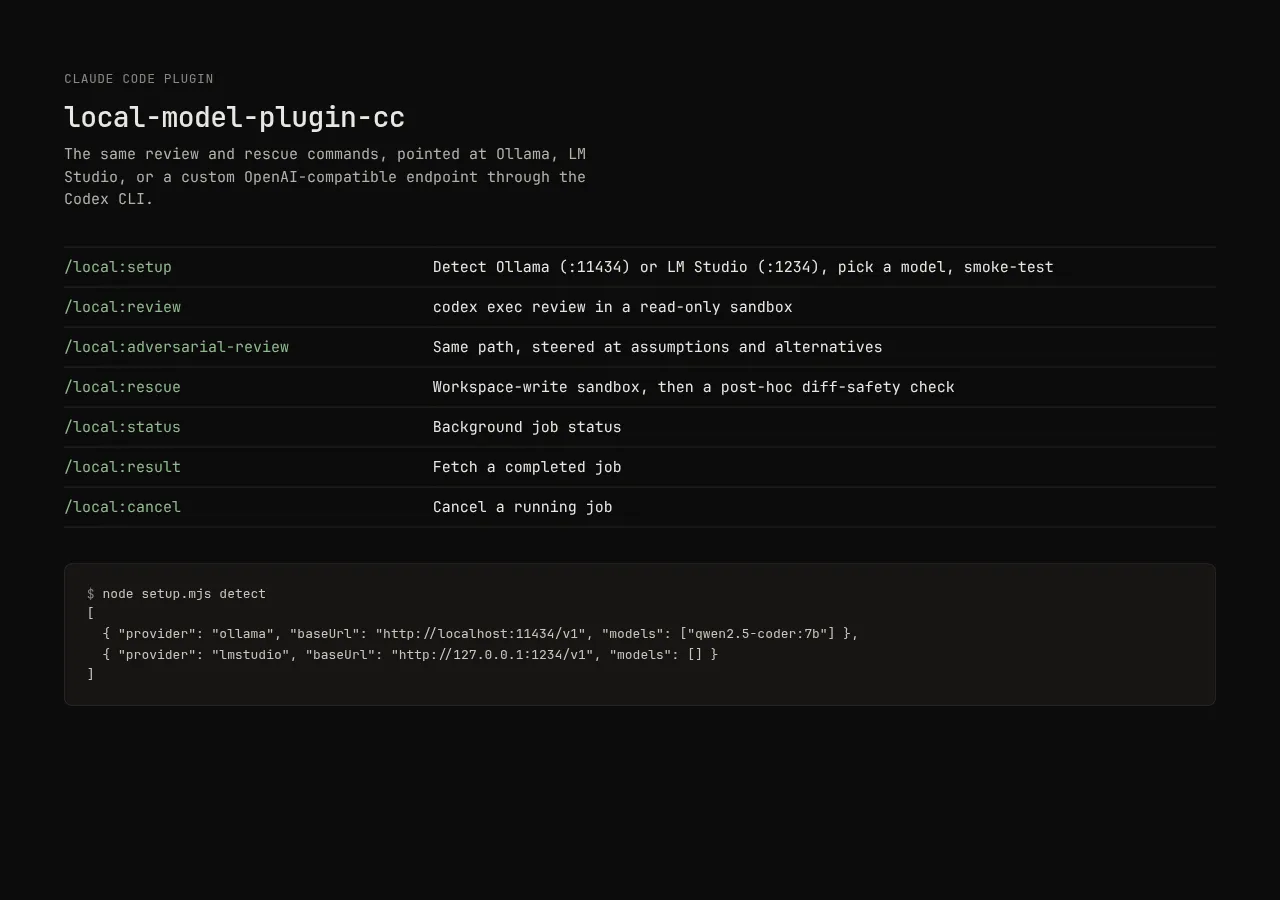Click the 'node setup.mjs detect' command line
The image size is (1280, 900).
coord(177,594)
